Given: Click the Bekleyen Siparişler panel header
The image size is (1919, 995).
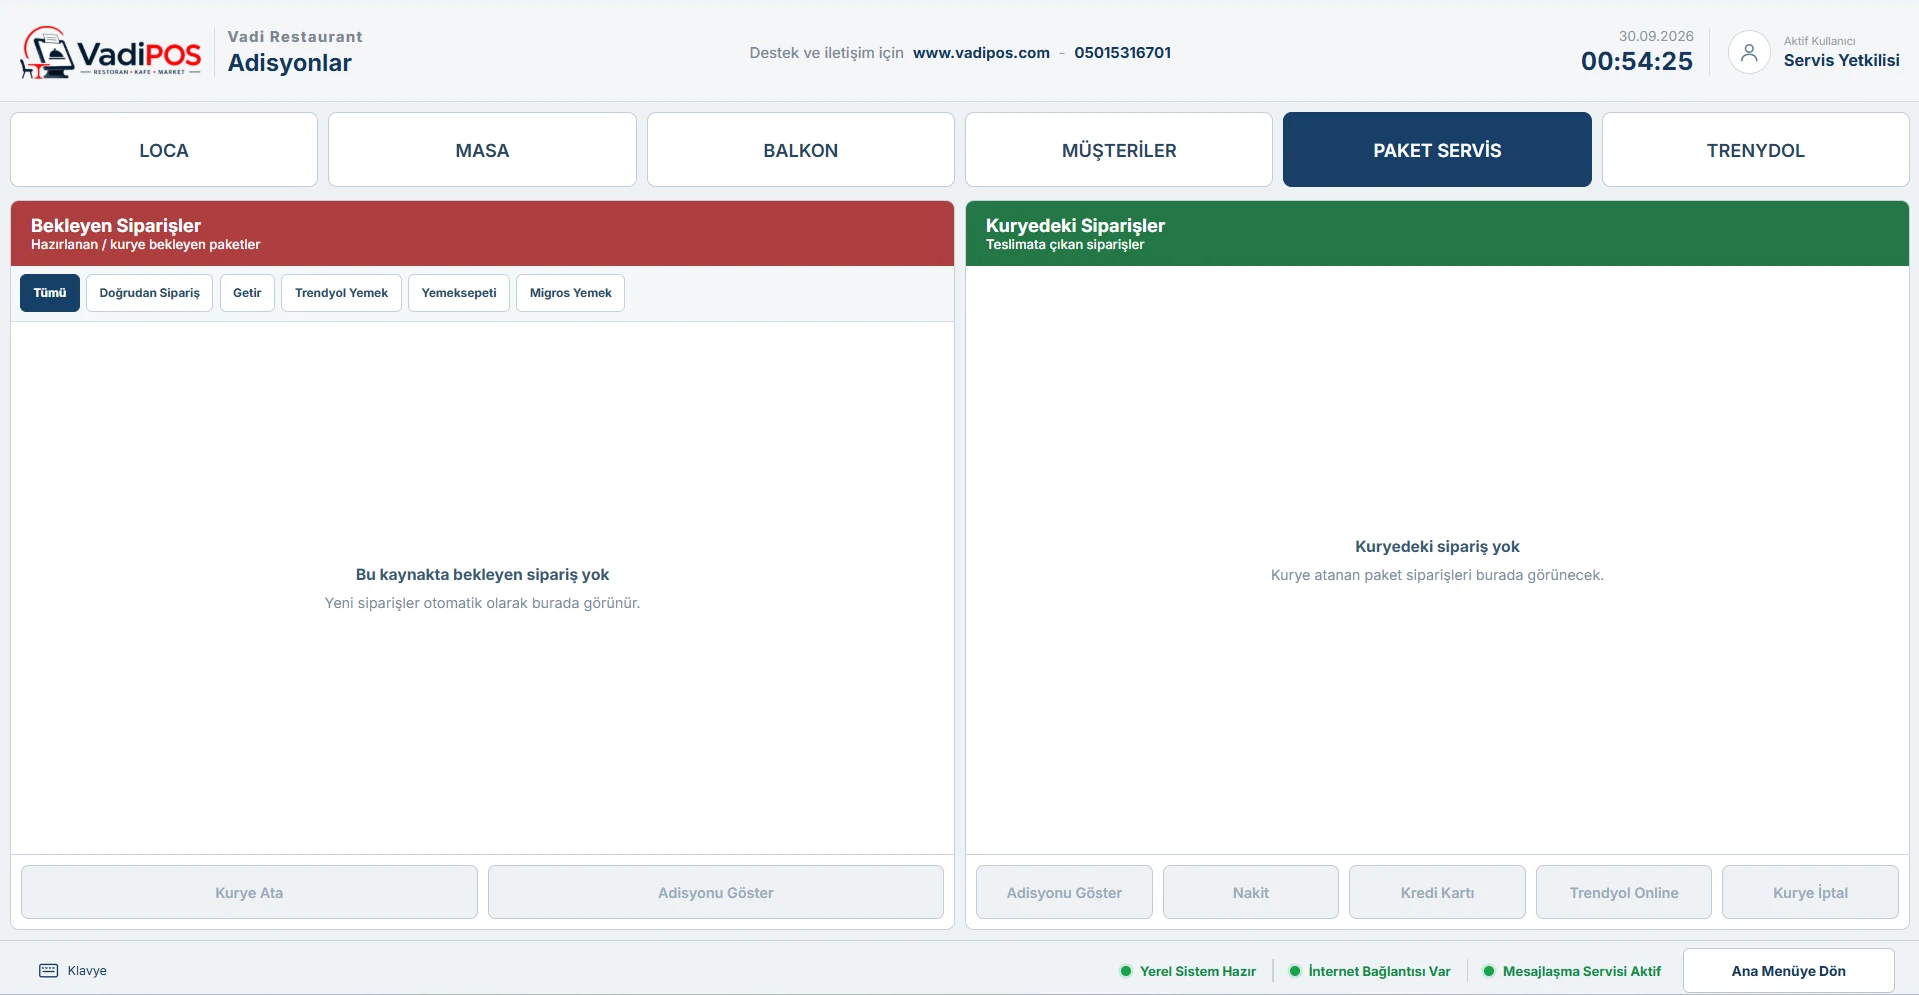Looking at the screenshot, I should point(482,233).
